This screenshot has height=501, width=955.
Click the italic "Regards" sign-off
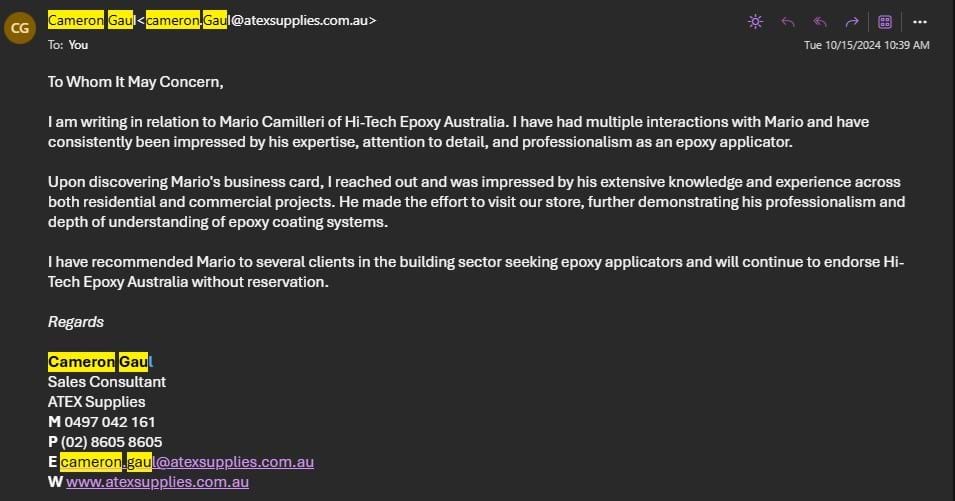(x=76, y=322)
